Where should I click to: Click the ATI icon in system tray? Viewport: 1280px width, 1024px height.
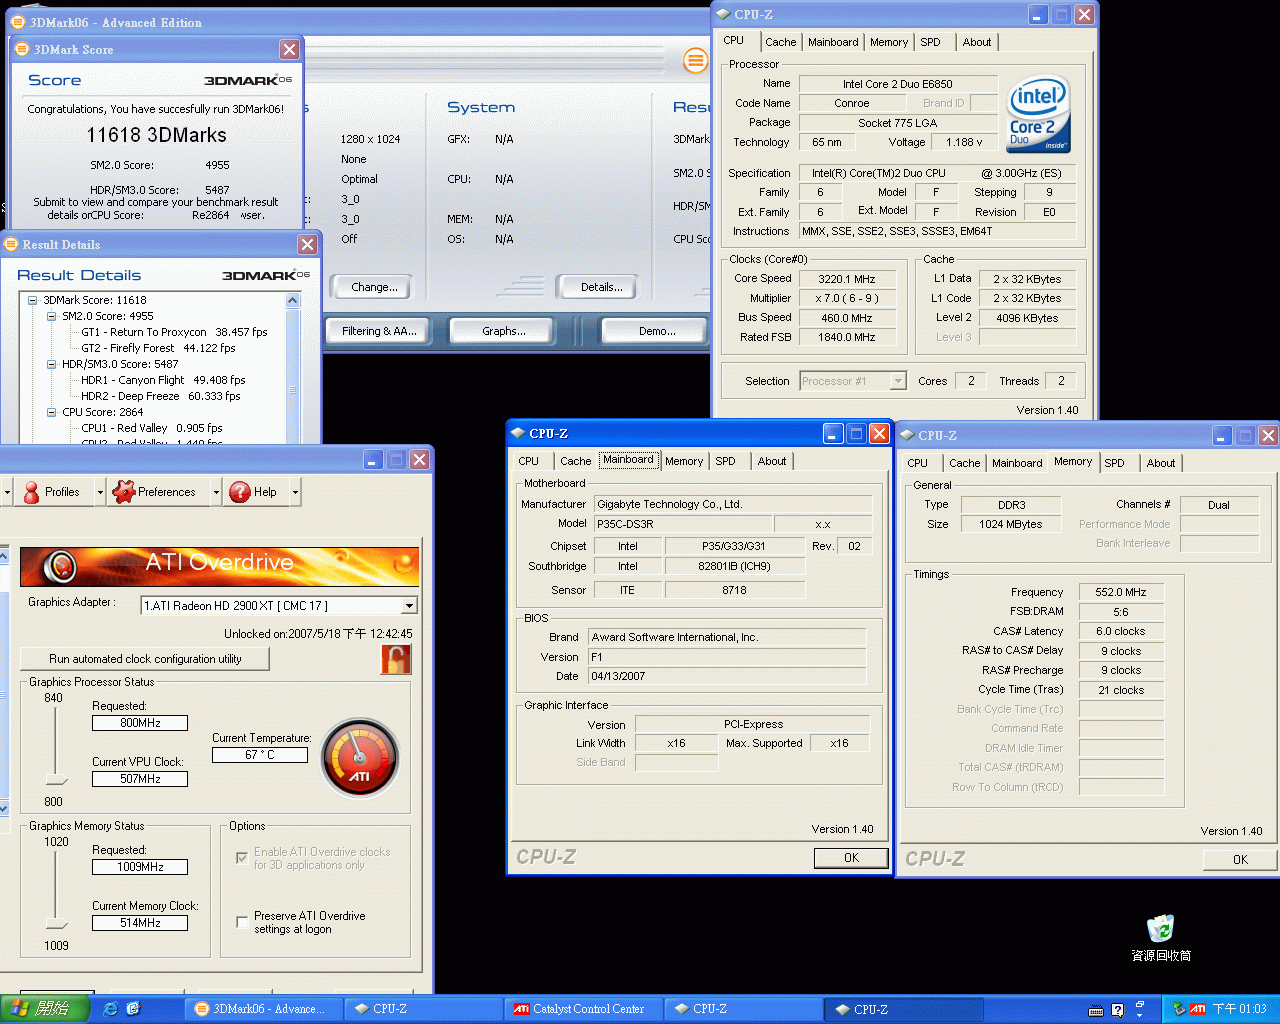click(1197, 1009)
